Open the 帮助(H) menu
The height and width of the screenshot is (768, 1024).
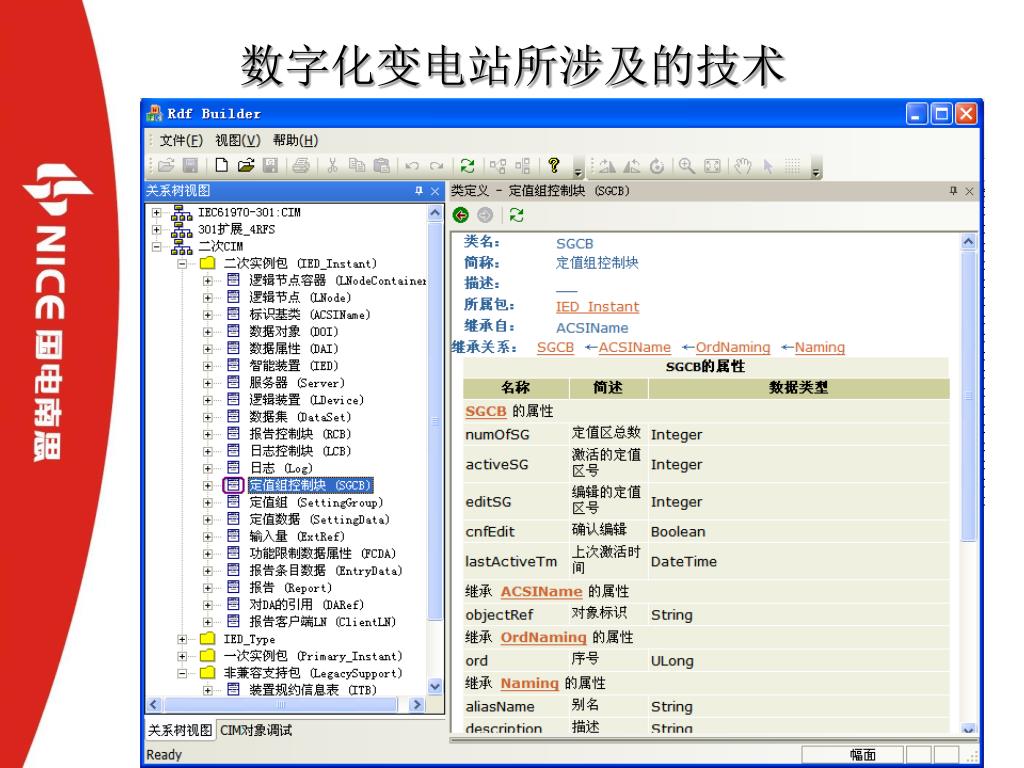pyautogui.click(x=295, y=140)
